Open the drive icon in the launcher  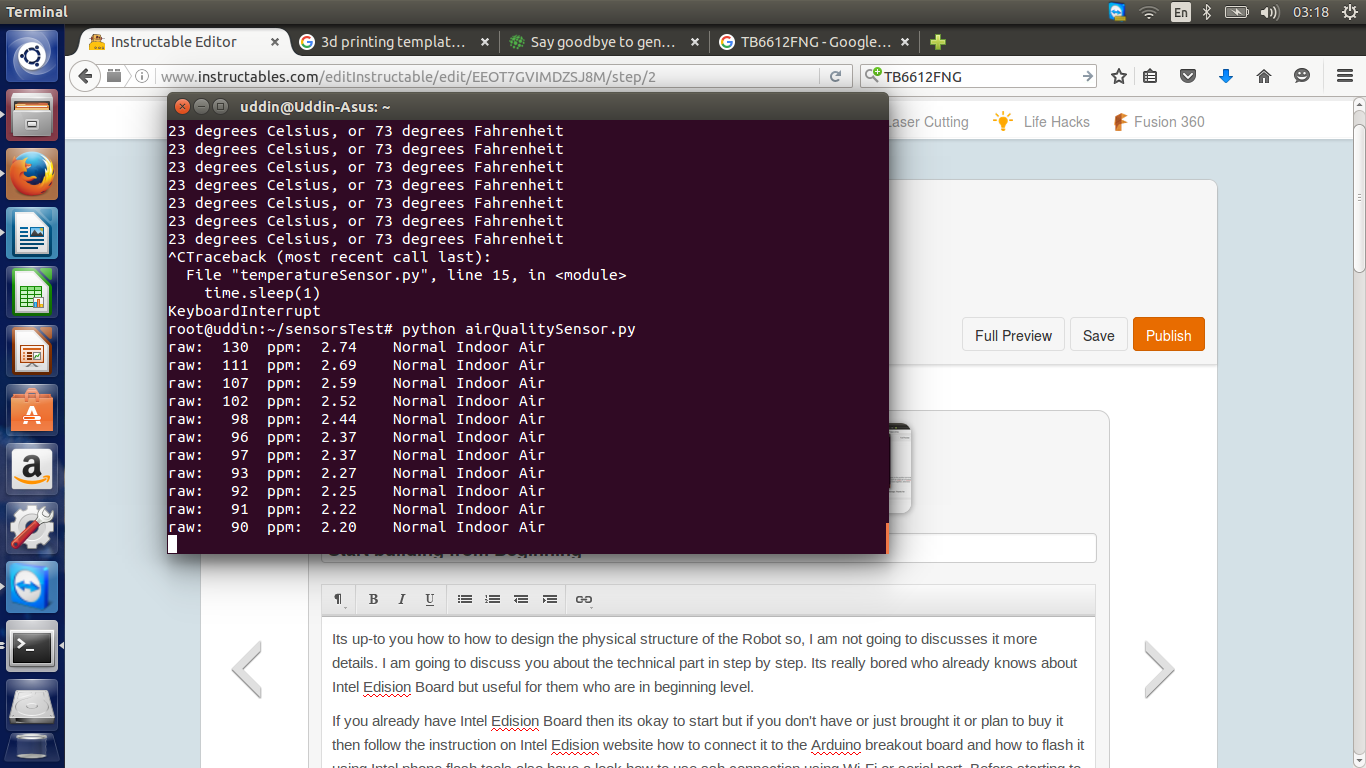(x=32, y=705)
